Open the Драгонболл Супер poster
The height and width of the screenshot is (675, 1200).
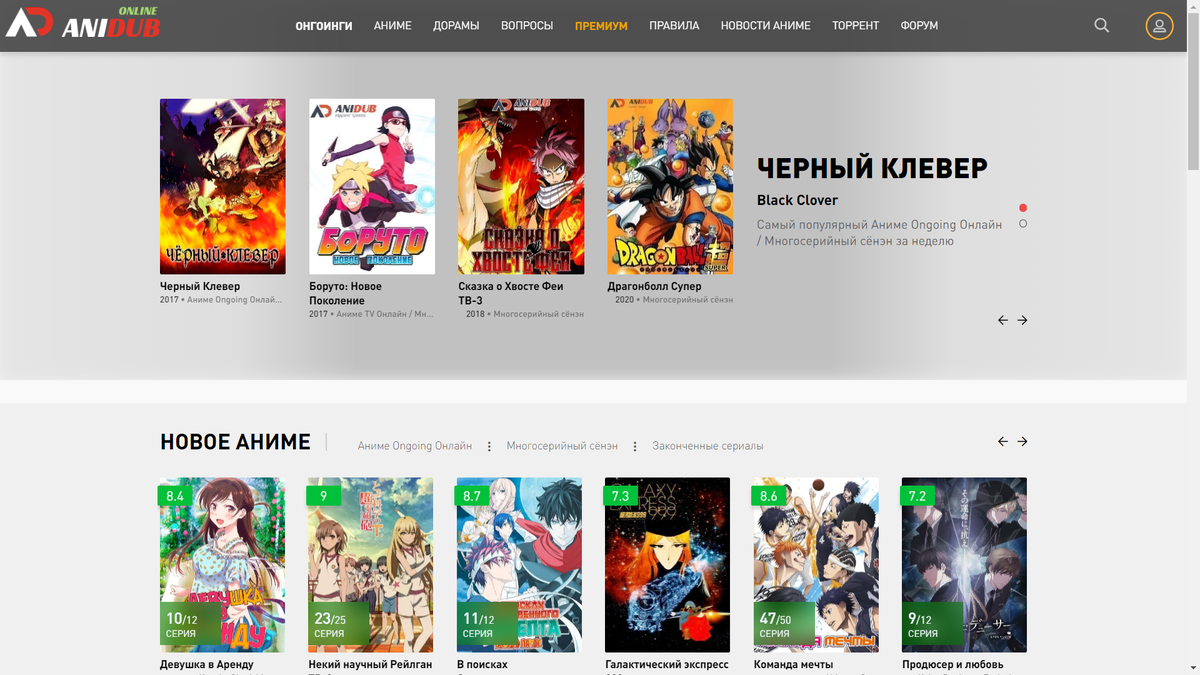[x=670, y=186]
